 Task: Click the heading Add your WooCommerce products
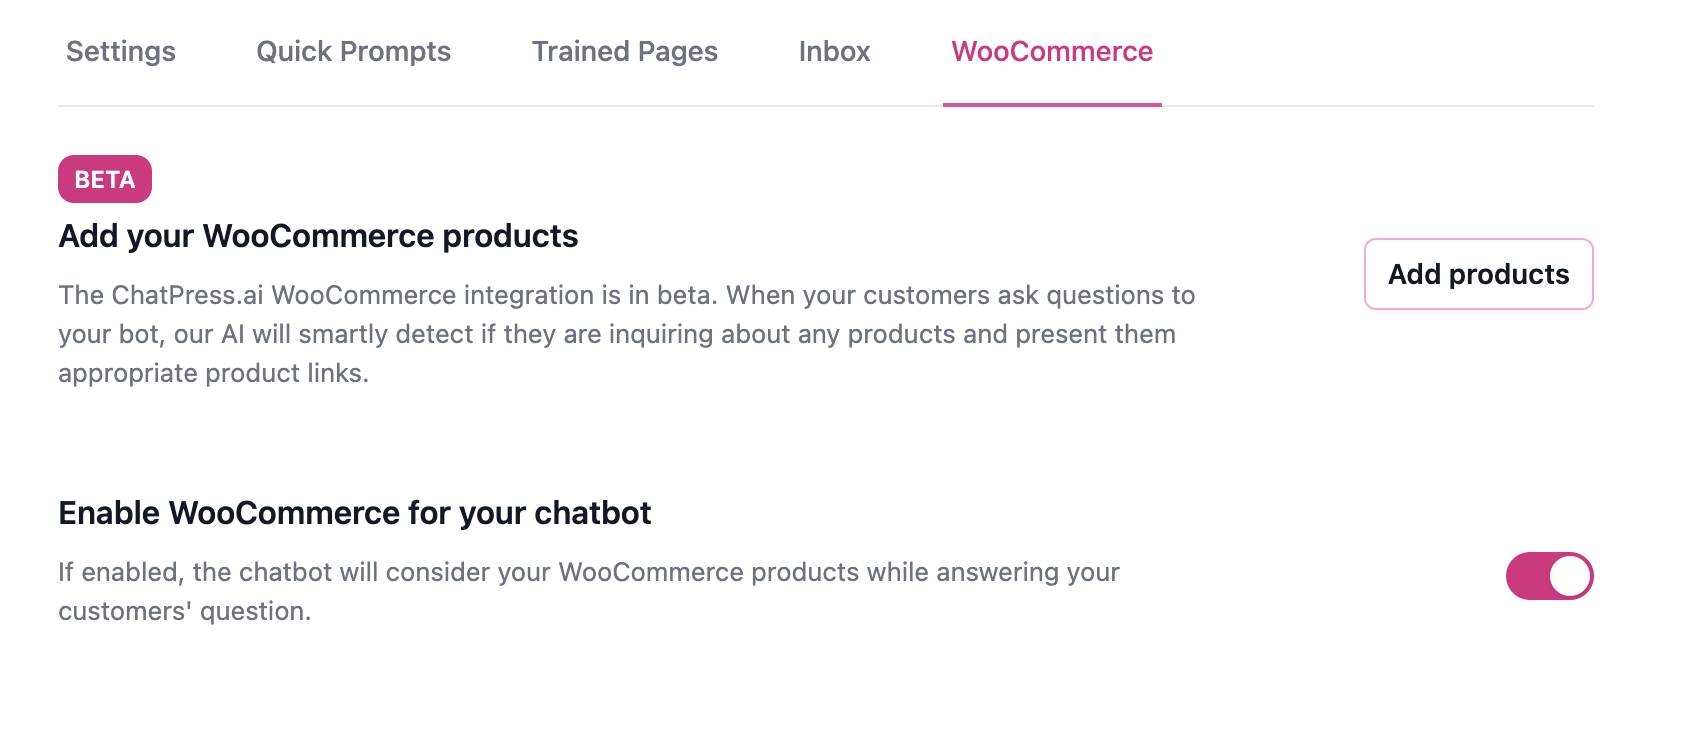tap(318, 236)
